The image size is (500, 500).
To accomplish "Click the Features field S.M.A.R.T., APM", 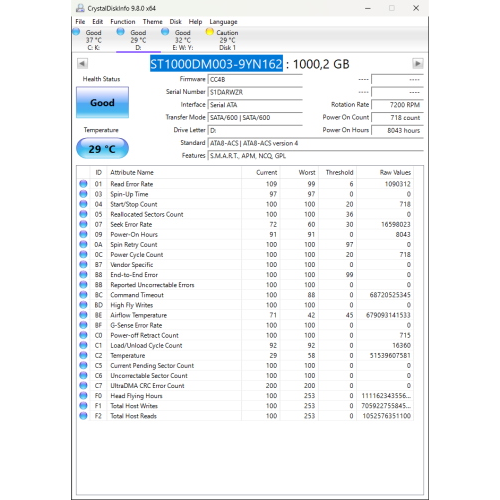I will pyautogui.click(x=315, y=156).
